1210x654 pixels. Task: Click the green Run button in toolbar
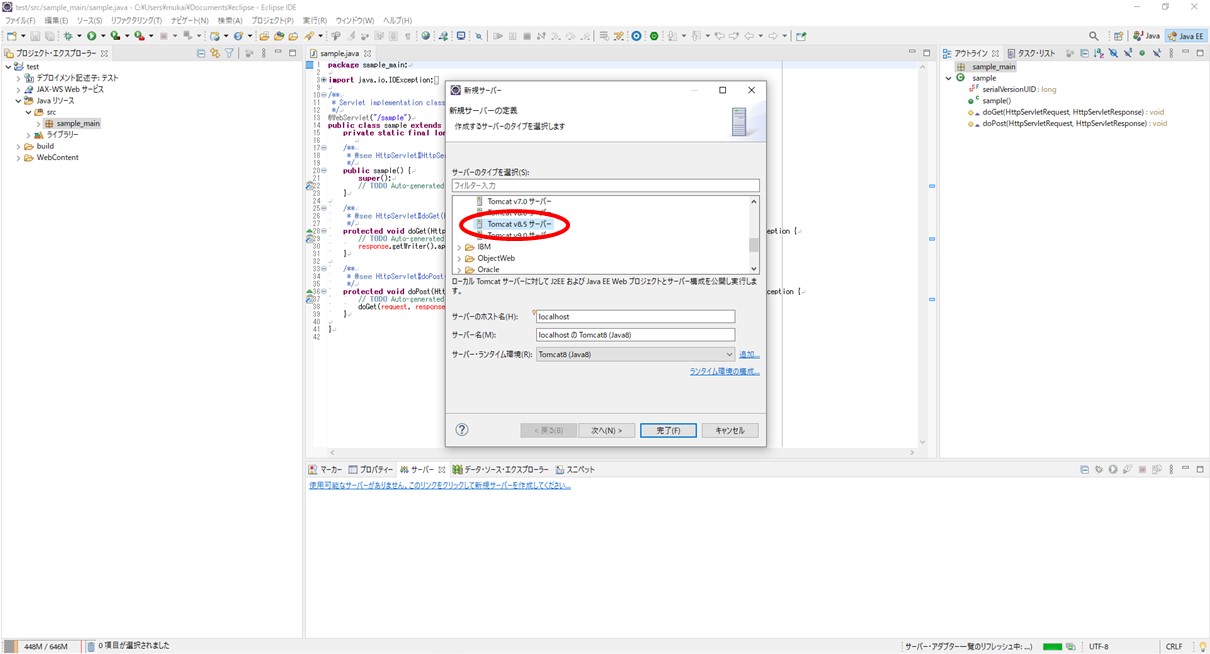[x=91, y=36]
